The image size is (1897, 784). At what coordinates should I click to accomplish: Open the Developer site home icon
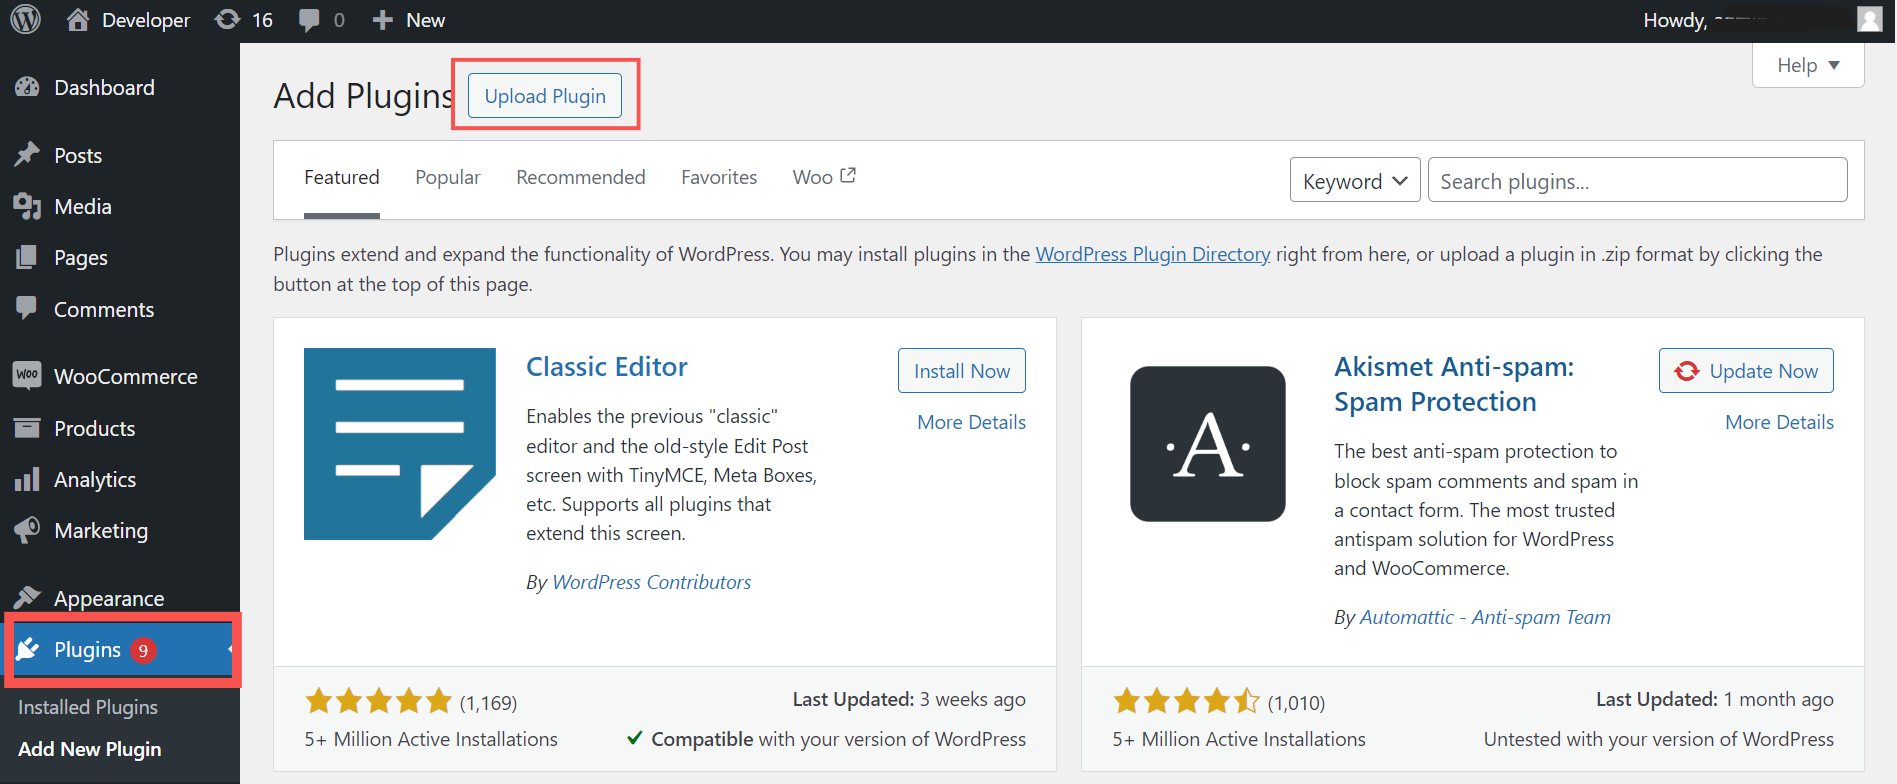pos(78,19)
